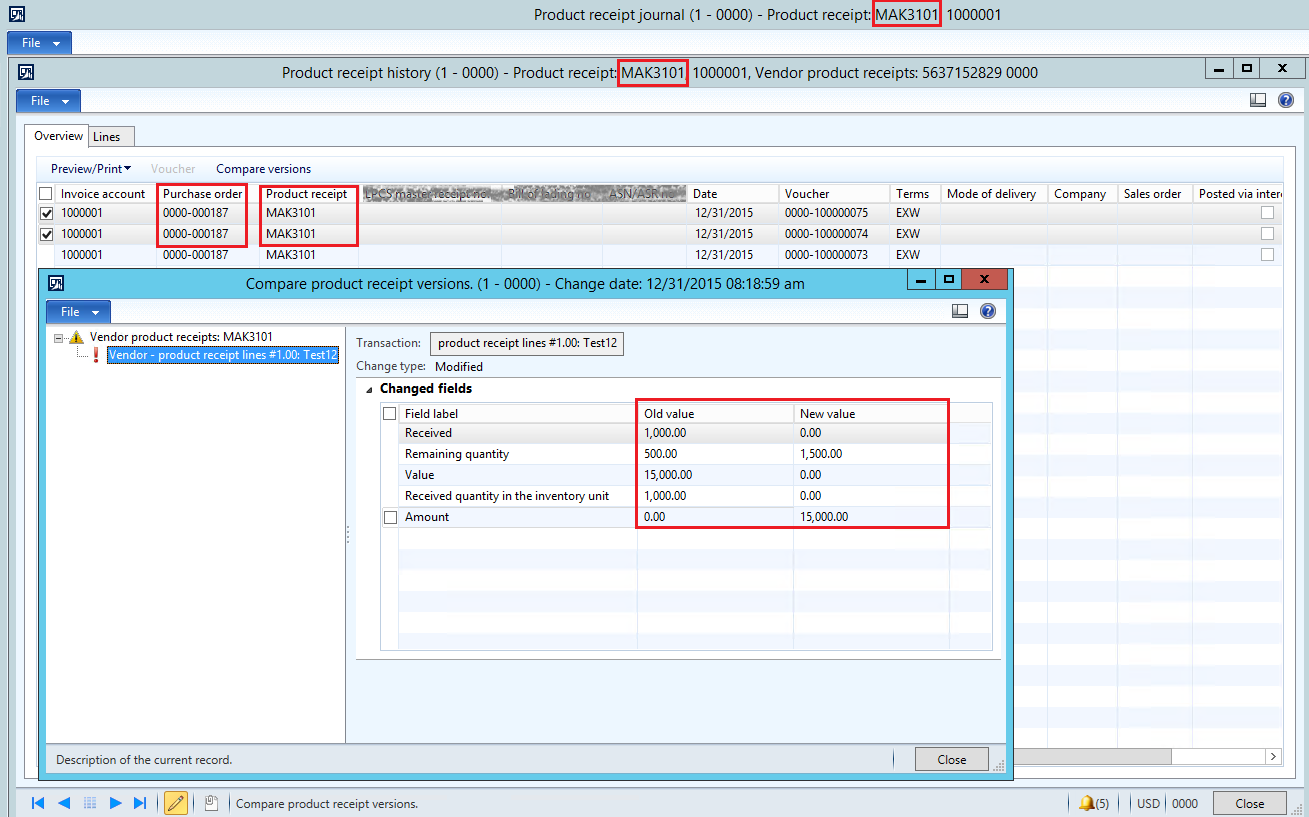The width and height of the screenshot is (1309, 817).
Task: Click the previous record arrow
Action: pos(64,803)
